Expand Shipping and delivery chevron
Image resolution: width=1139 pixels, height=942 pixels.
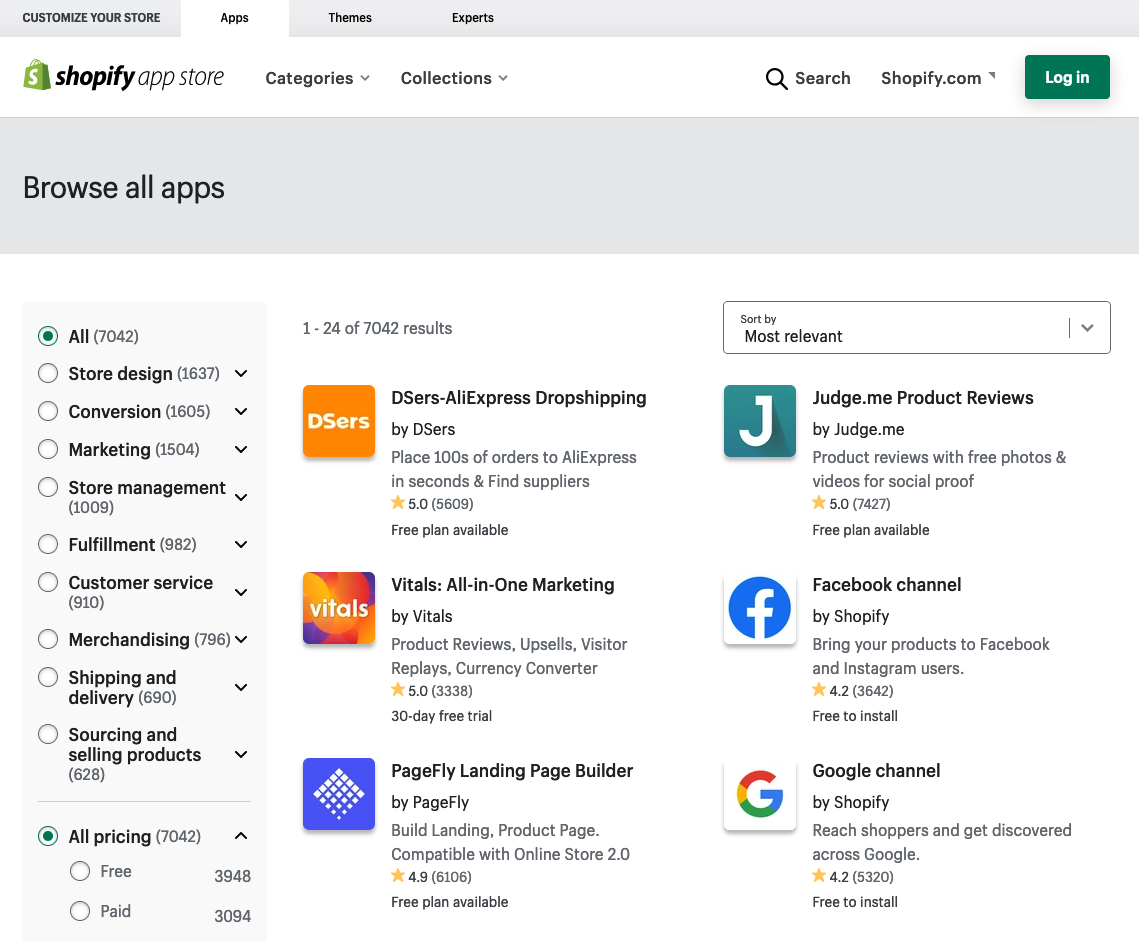click(x=241, y=687)
